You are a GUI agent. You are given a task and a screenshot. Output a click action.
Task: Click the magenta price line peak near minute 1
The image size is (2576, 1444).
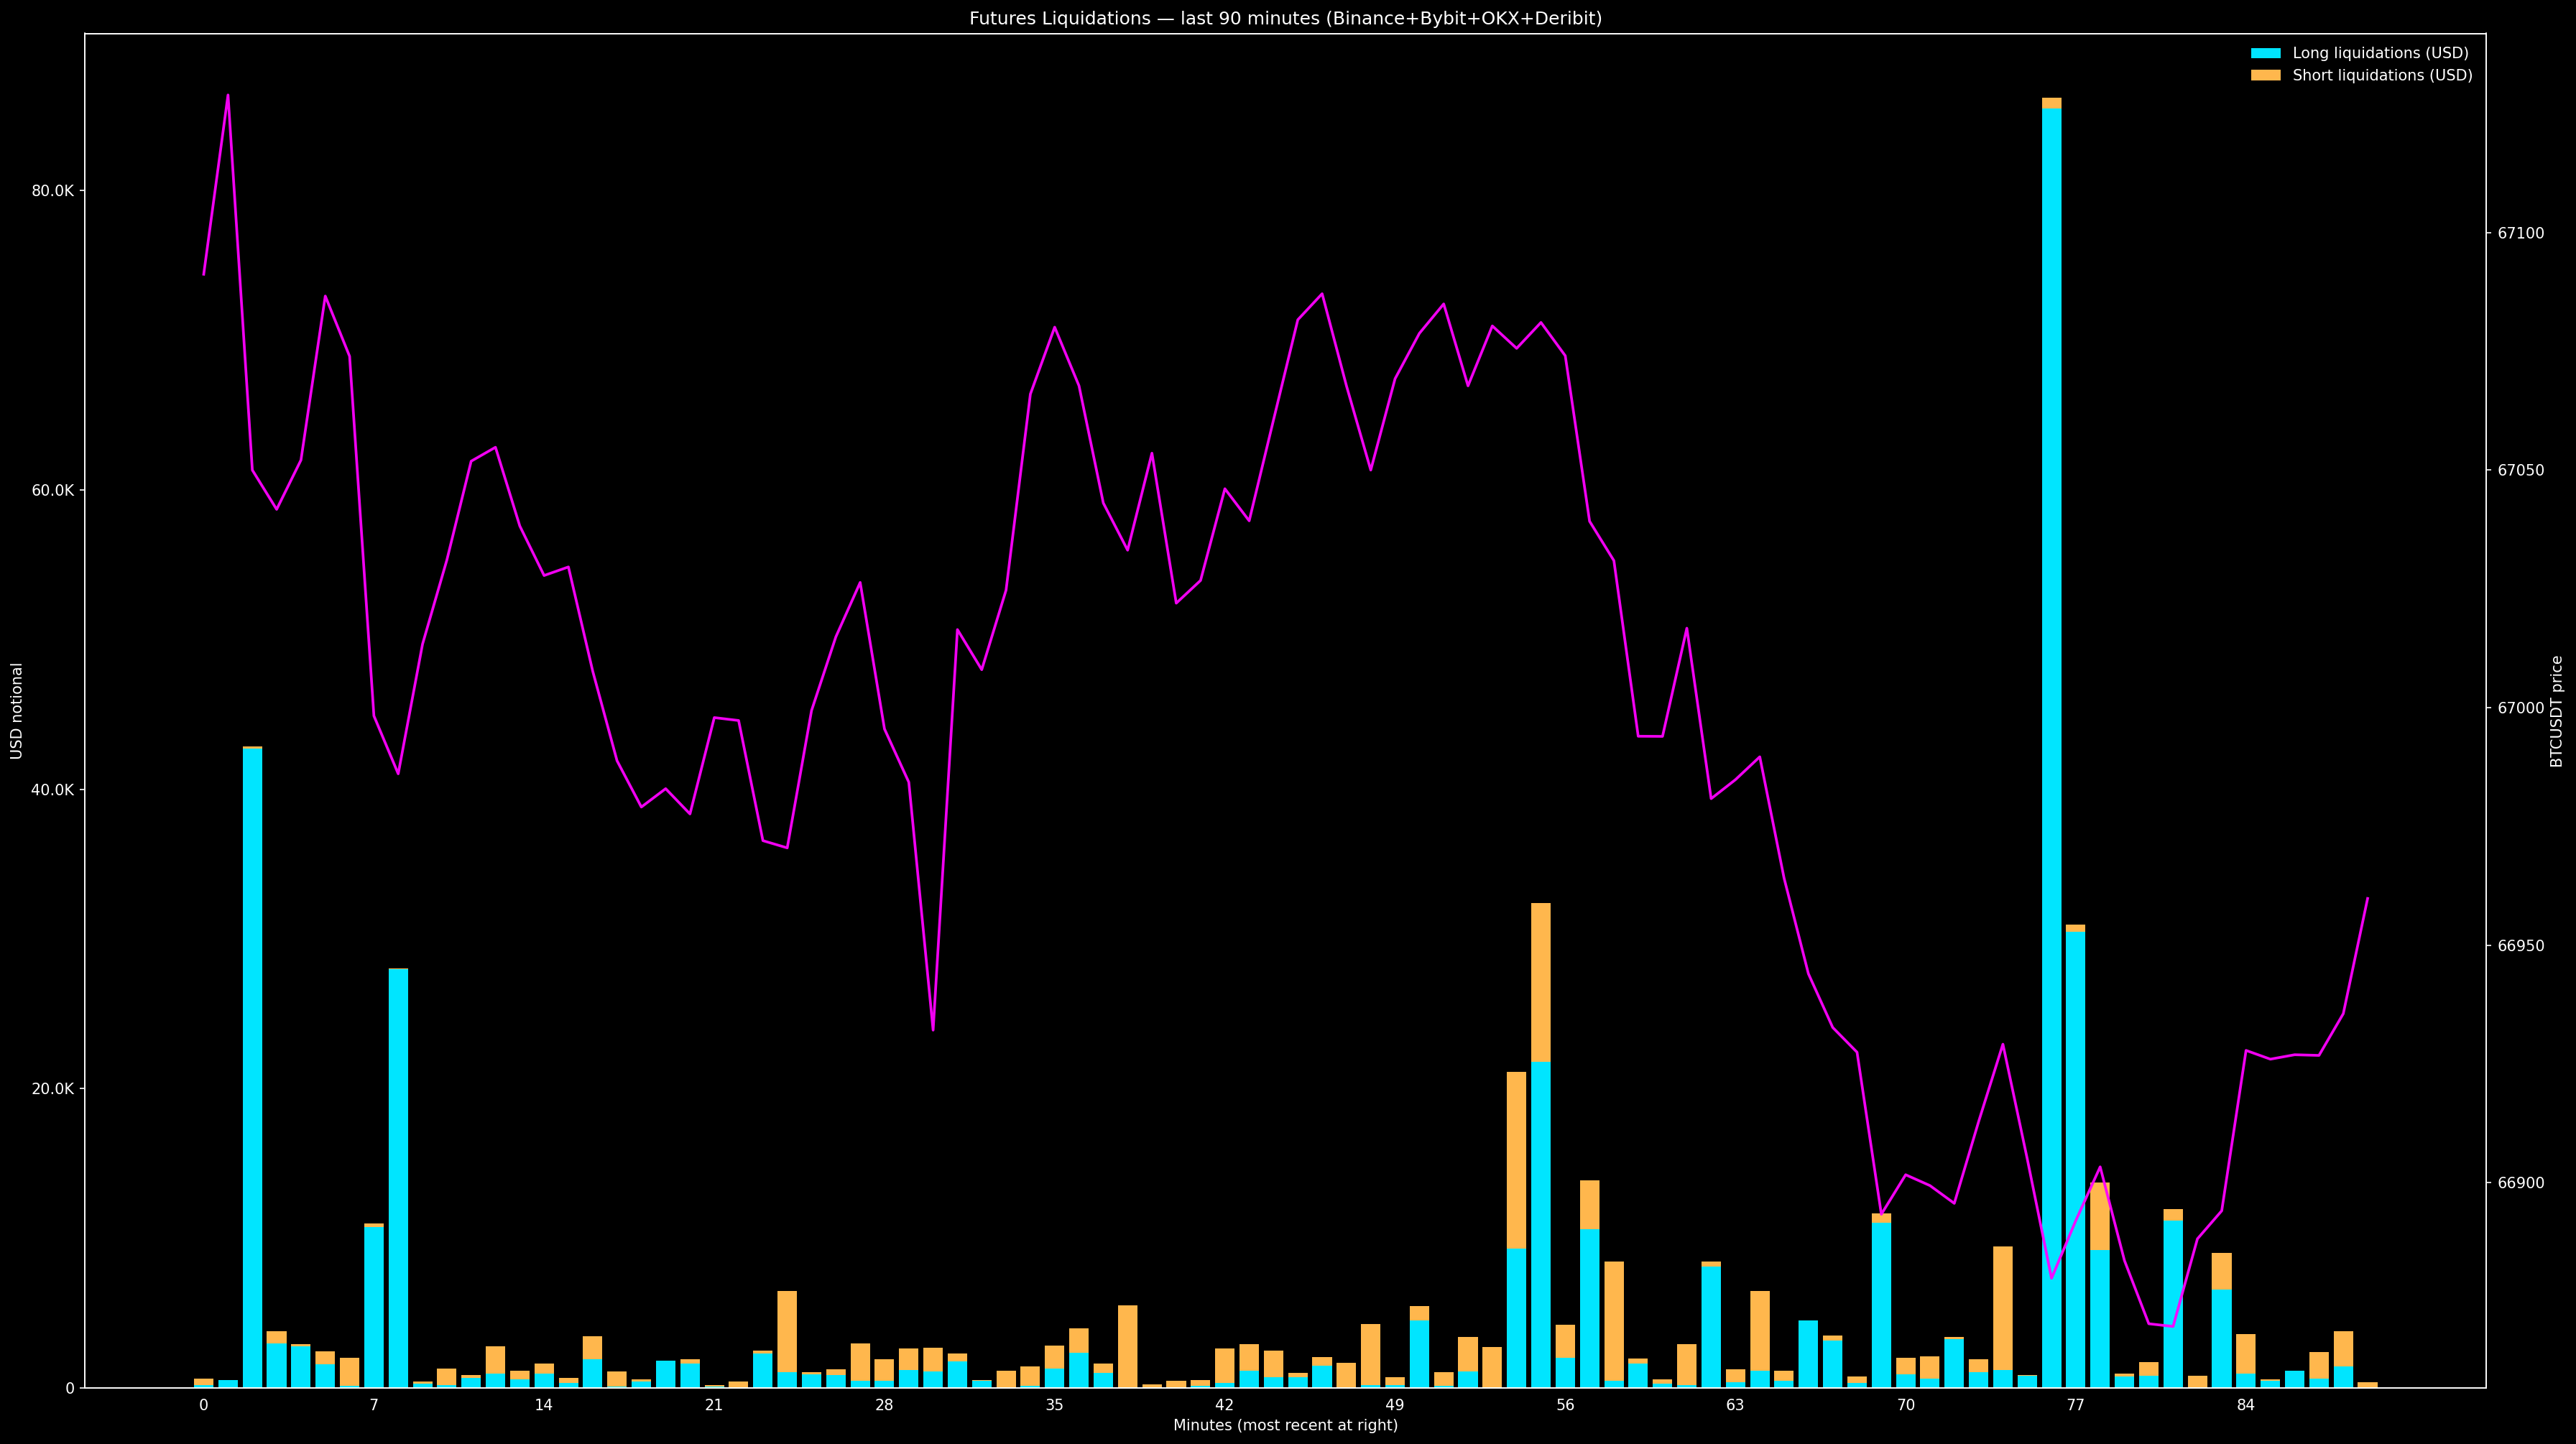[228, 96]
